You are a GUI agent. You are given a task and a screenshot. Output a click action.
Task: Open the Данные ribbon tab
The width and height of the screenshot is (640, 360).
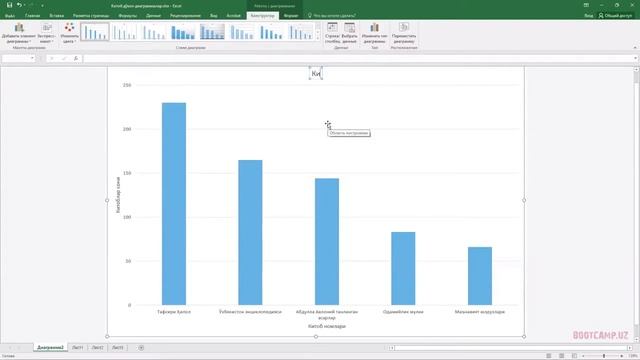pyautogui.click(x=153, y=16)
